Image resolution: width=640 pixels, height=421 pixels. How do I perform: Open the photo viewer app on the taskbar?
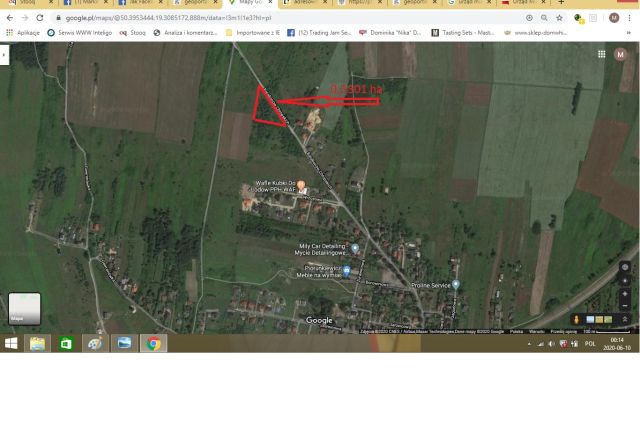124,343
